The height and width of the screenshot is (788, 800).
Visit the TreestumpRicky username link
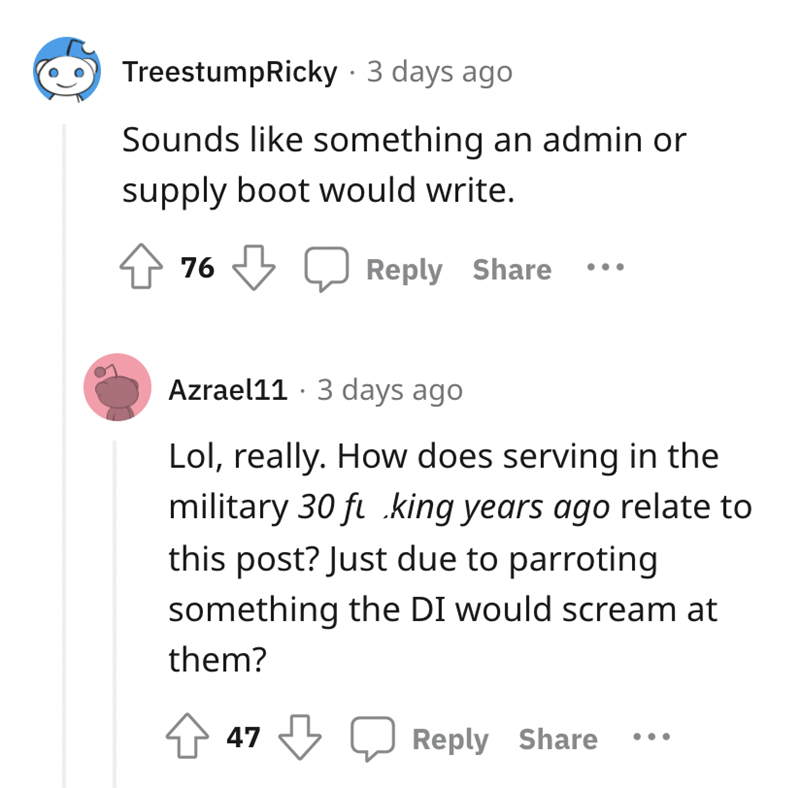(229, 72)
